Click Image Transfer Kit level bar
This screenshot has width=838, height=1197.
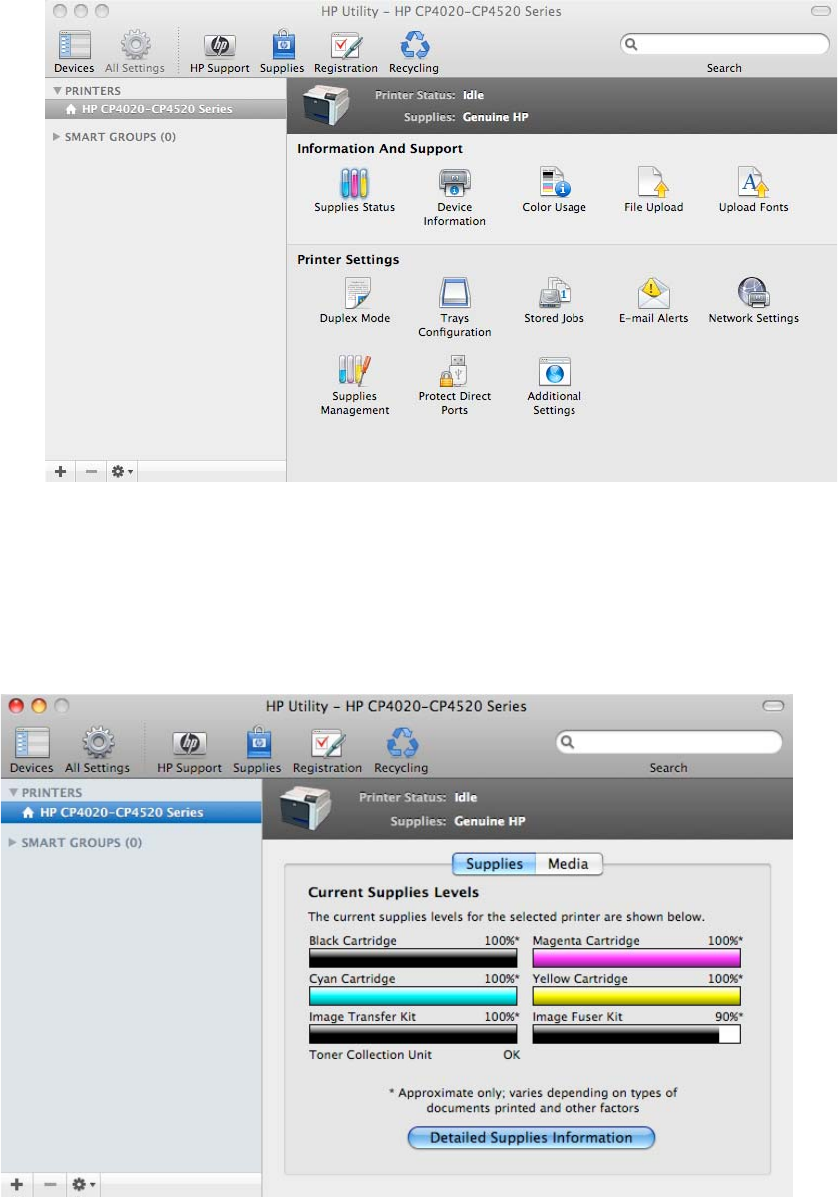point(413,1034)
